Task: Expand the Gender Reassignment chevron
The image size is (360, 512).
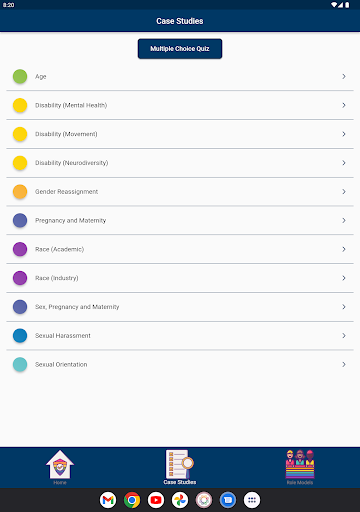Action: click(344, 192)
